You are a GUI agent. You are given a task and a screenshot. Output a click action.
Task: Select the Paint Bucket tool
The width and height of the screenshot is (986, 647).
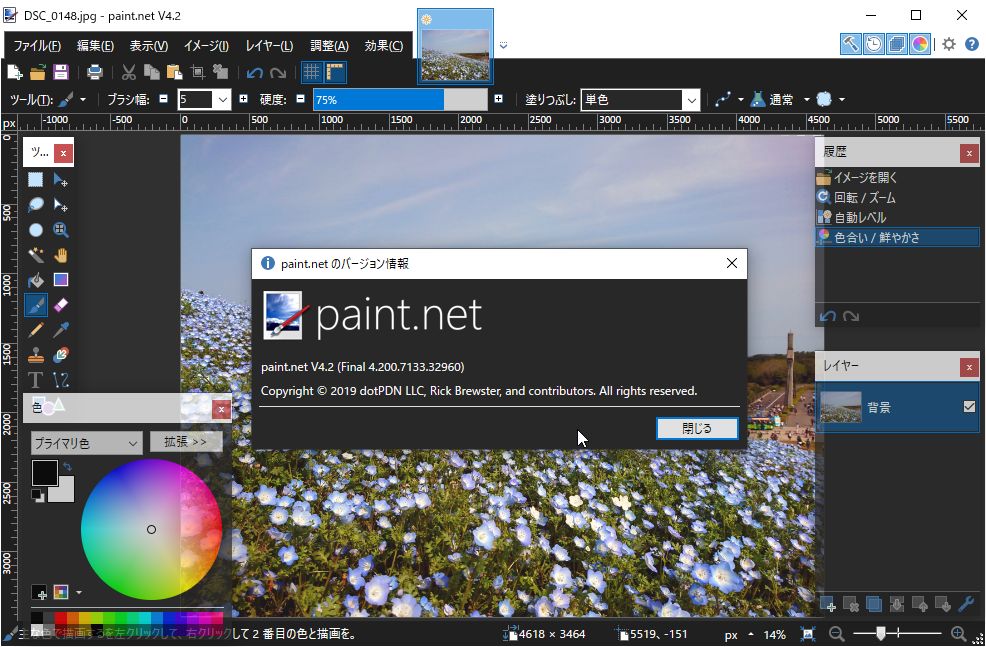coord(36,279)
